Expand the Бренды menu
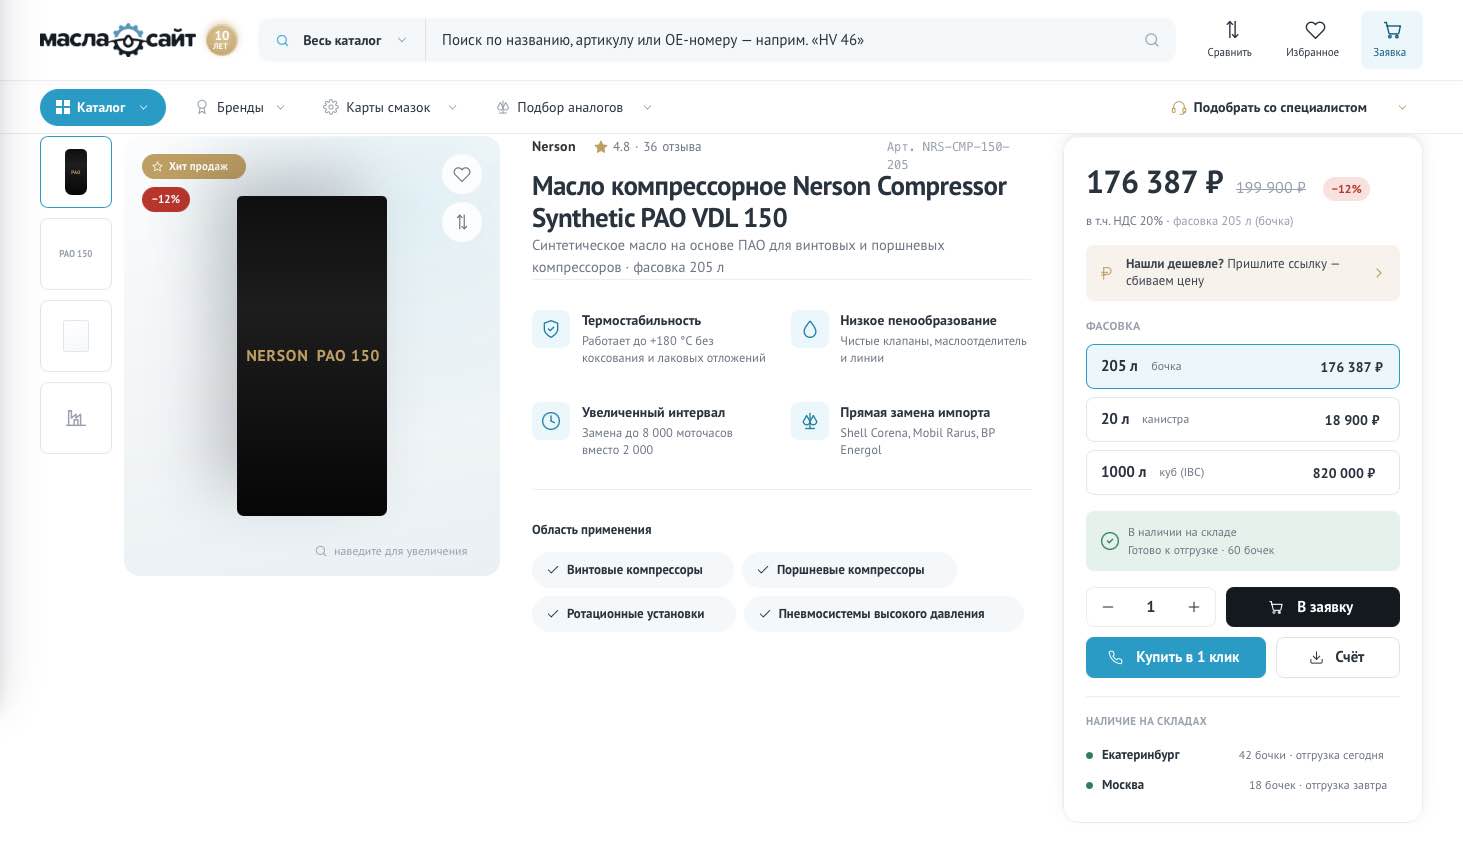1463x865 pixels. click(240, 108)
